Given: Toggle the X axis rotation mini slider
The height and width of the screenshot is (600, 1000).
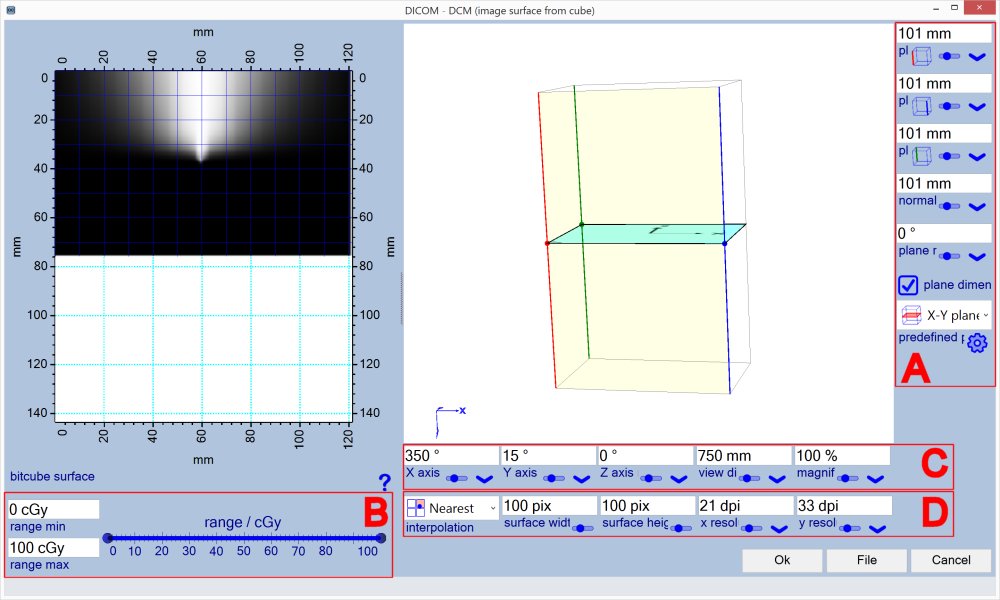Looking at the screenshot, I should pos(458,478).
